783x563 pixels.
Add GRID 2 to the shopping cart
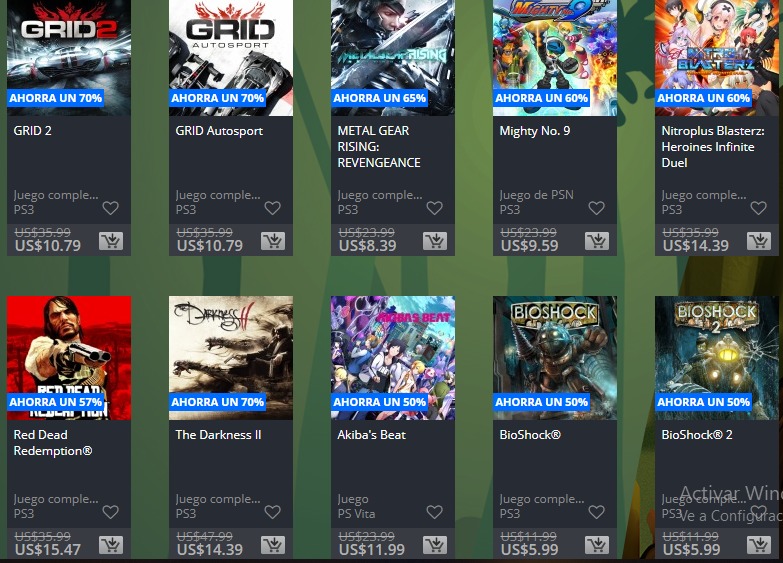pos(110,241)
